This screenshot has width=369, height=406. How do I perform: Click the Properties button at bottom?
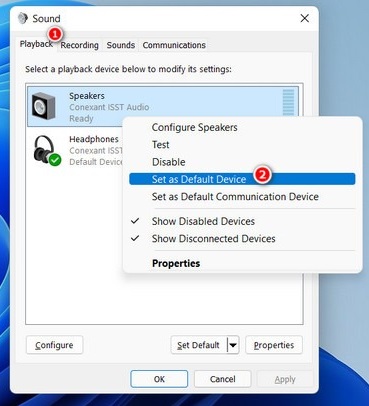(274, 345)
